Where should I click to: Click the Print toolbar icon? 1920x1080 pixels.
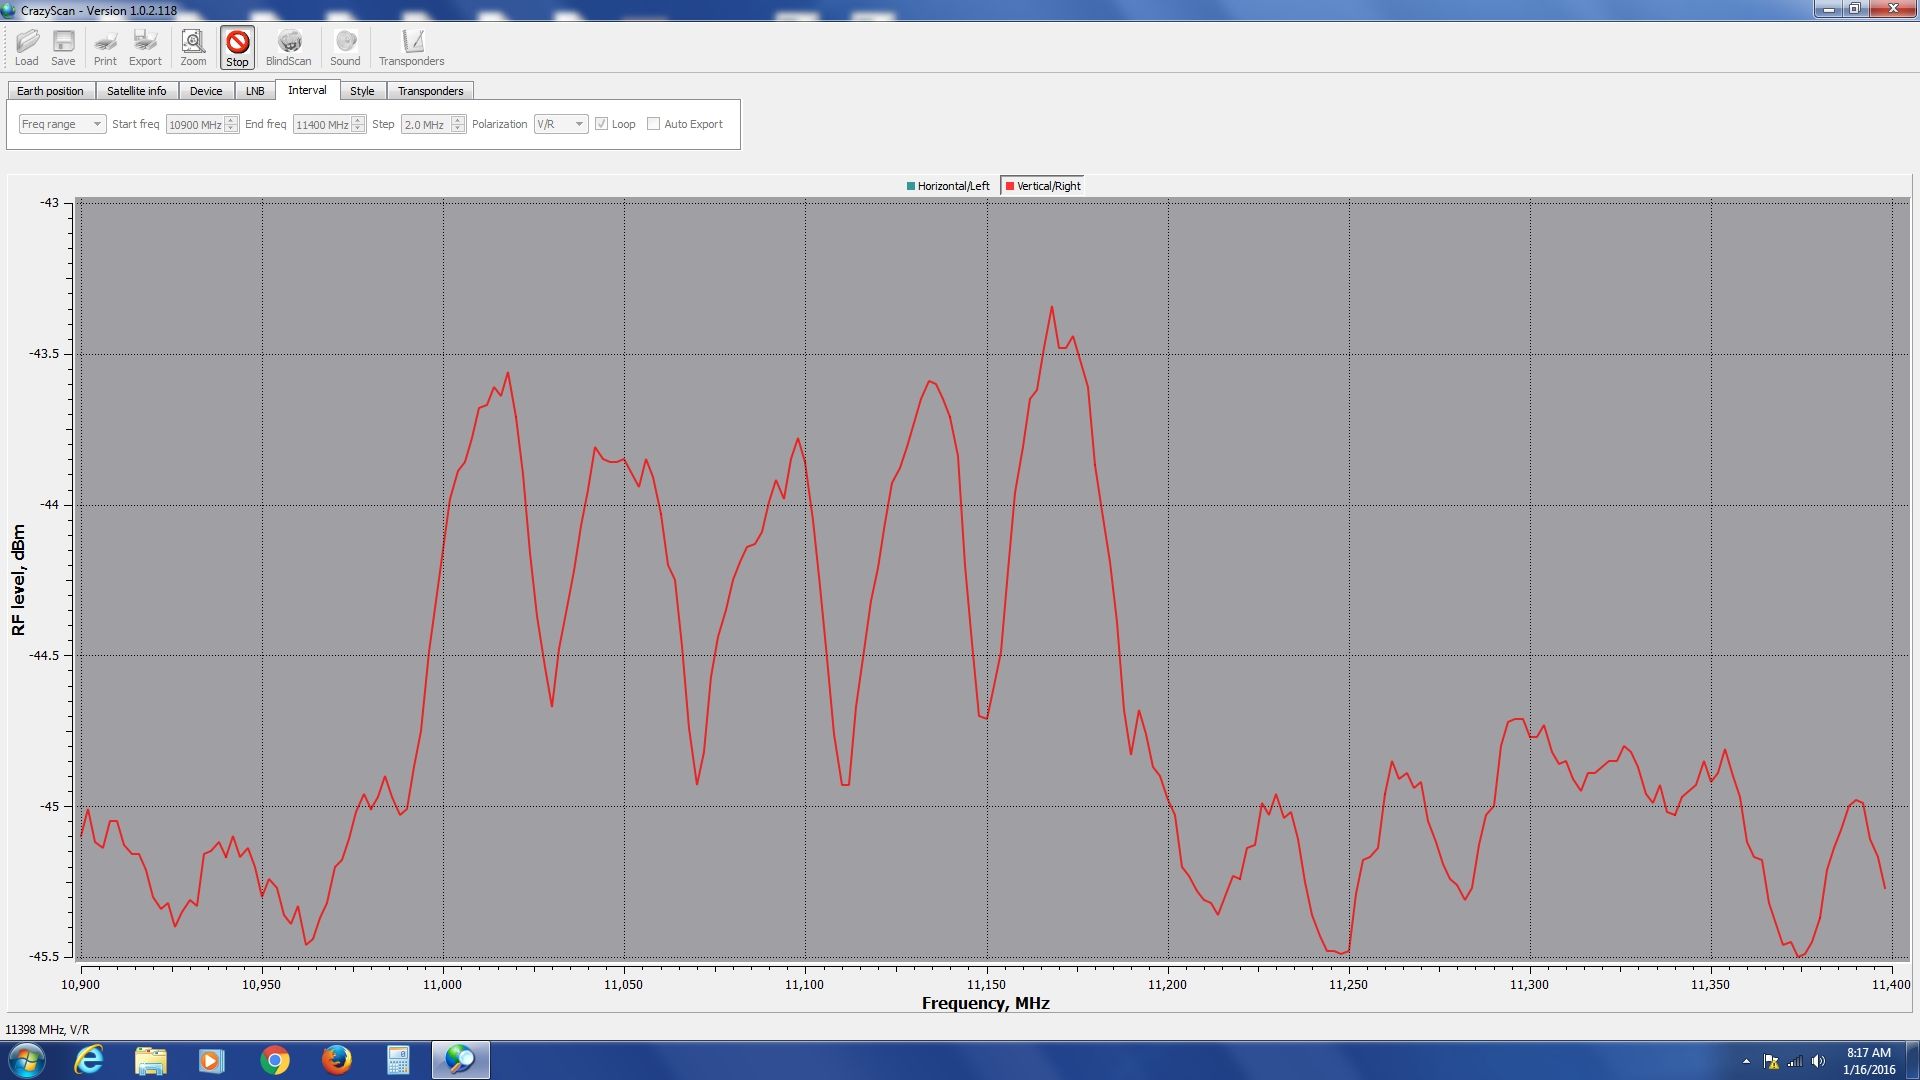click(x=105, y=47)
